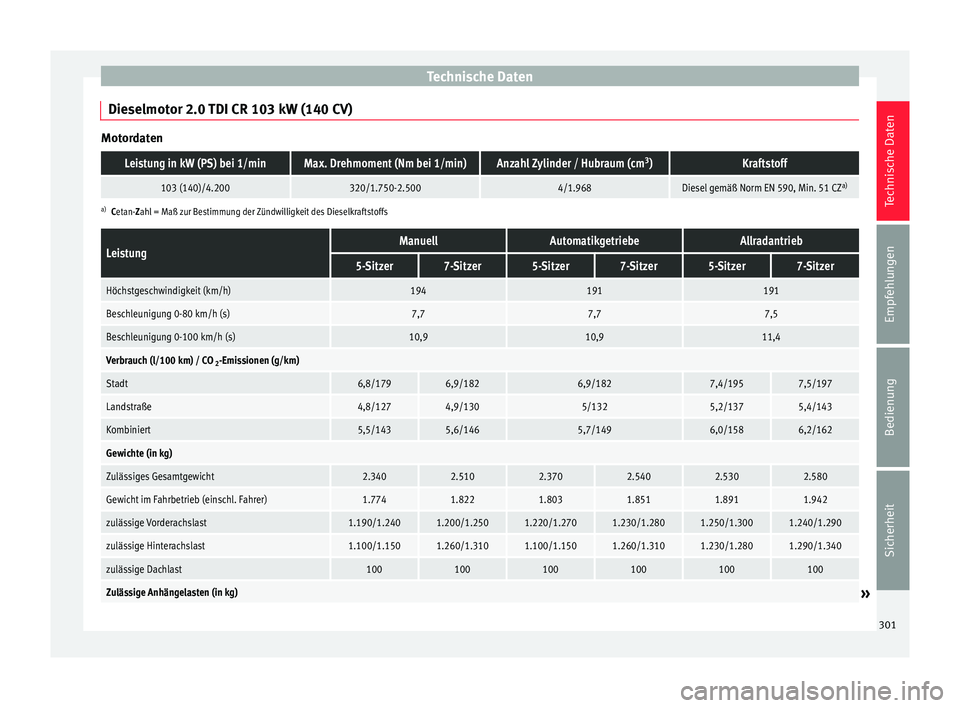Image resolution: width=960 pixels, height=708 pixels.
Task: Click Beschleunigung 0-80 km/h (s) label
Action: 168,314
